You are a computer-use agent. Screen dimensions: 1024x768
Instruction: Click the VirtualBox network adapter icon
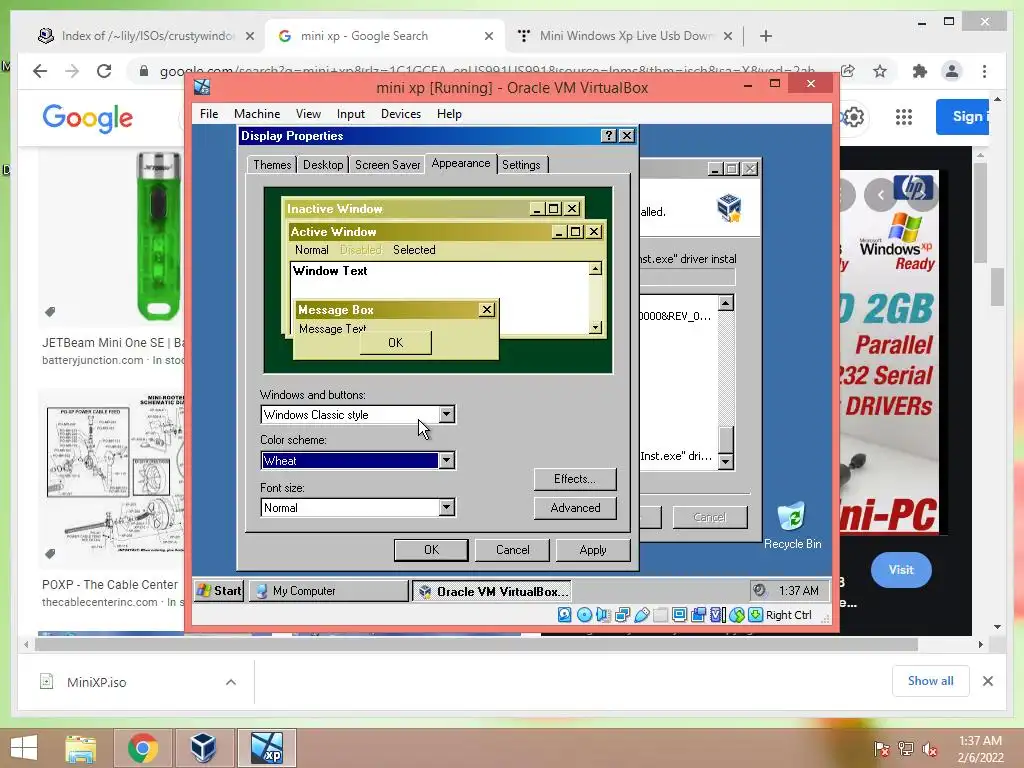pos(622,615)
